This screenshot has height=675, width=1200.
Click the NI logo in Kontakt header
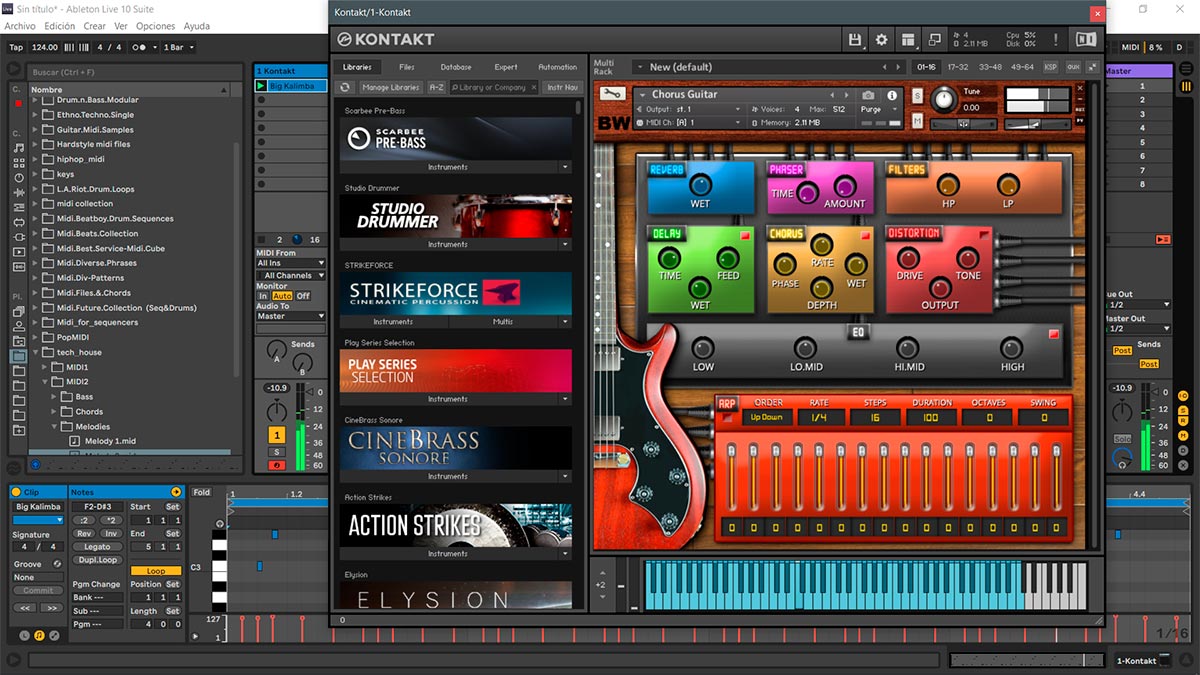point(1085,40)
